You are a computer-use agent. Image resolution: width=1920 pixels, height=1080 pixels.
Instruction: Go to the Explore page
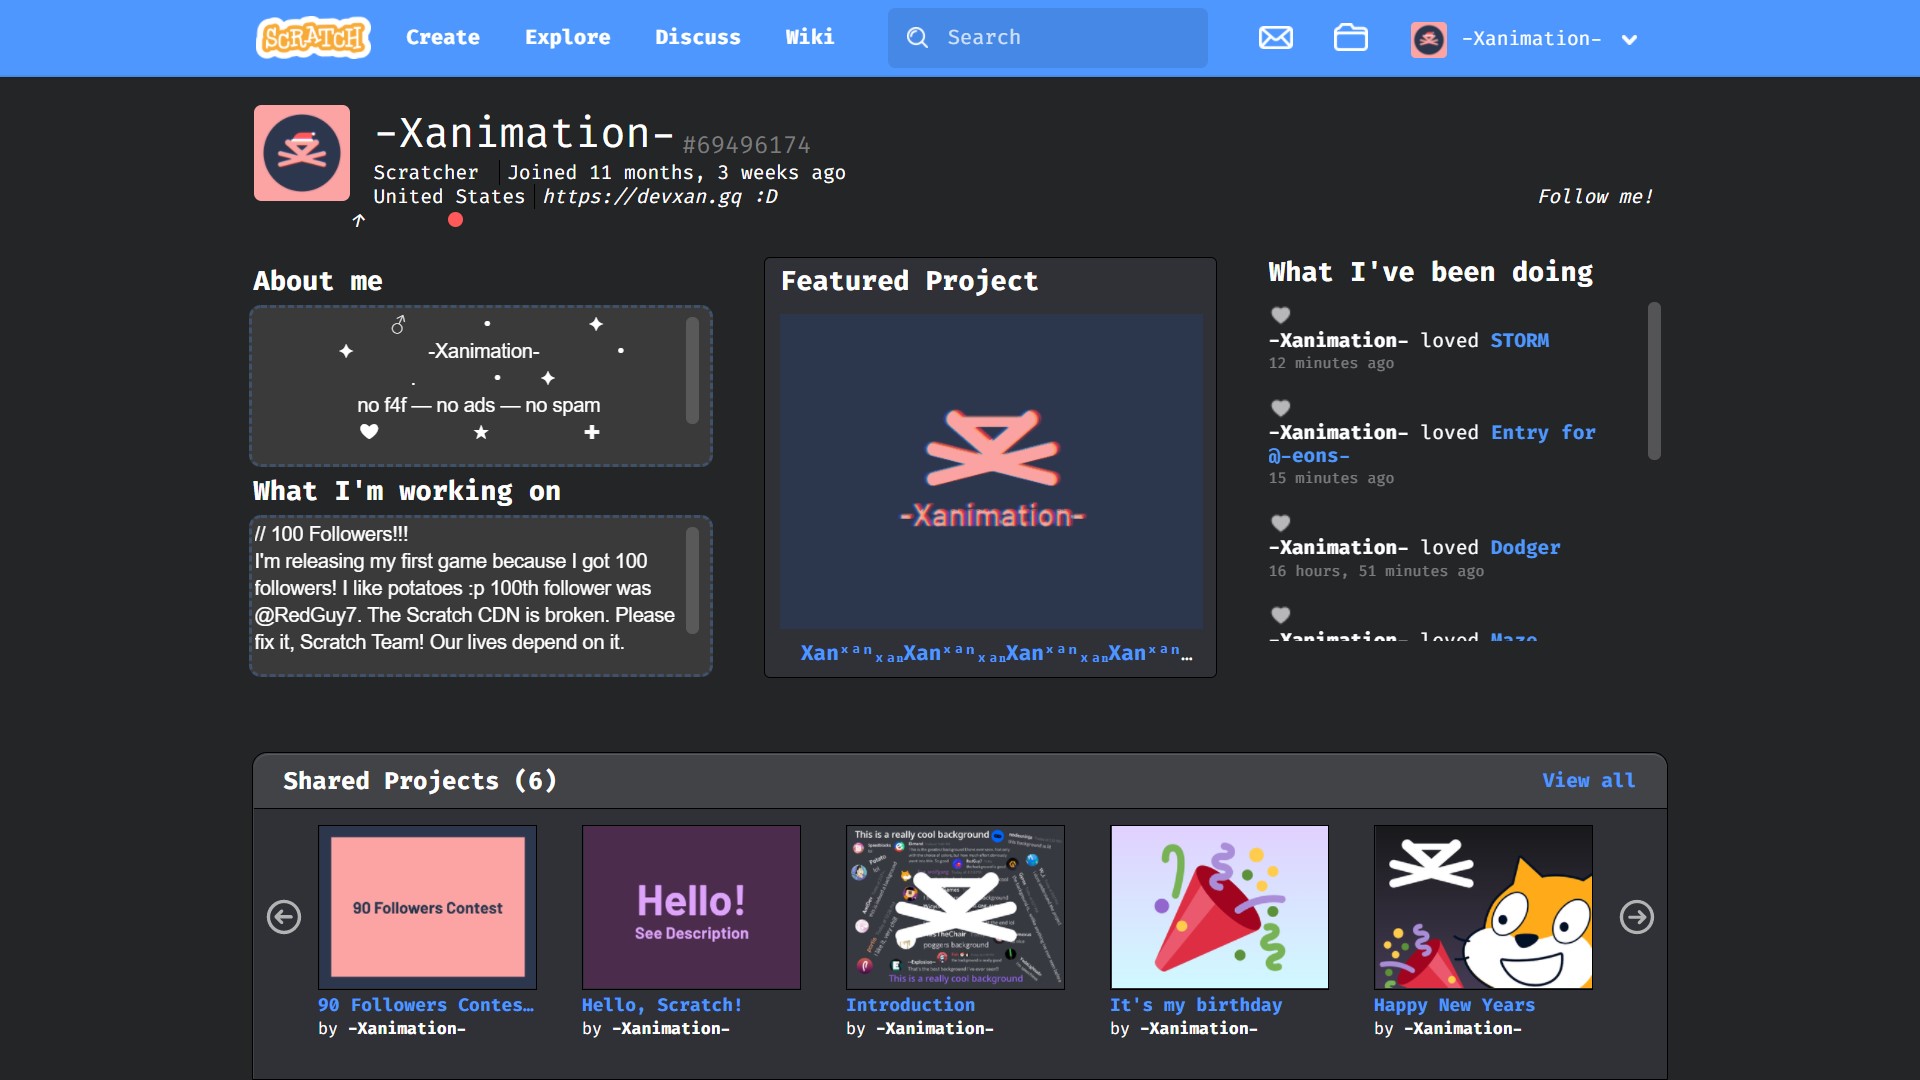pos(567,37)
